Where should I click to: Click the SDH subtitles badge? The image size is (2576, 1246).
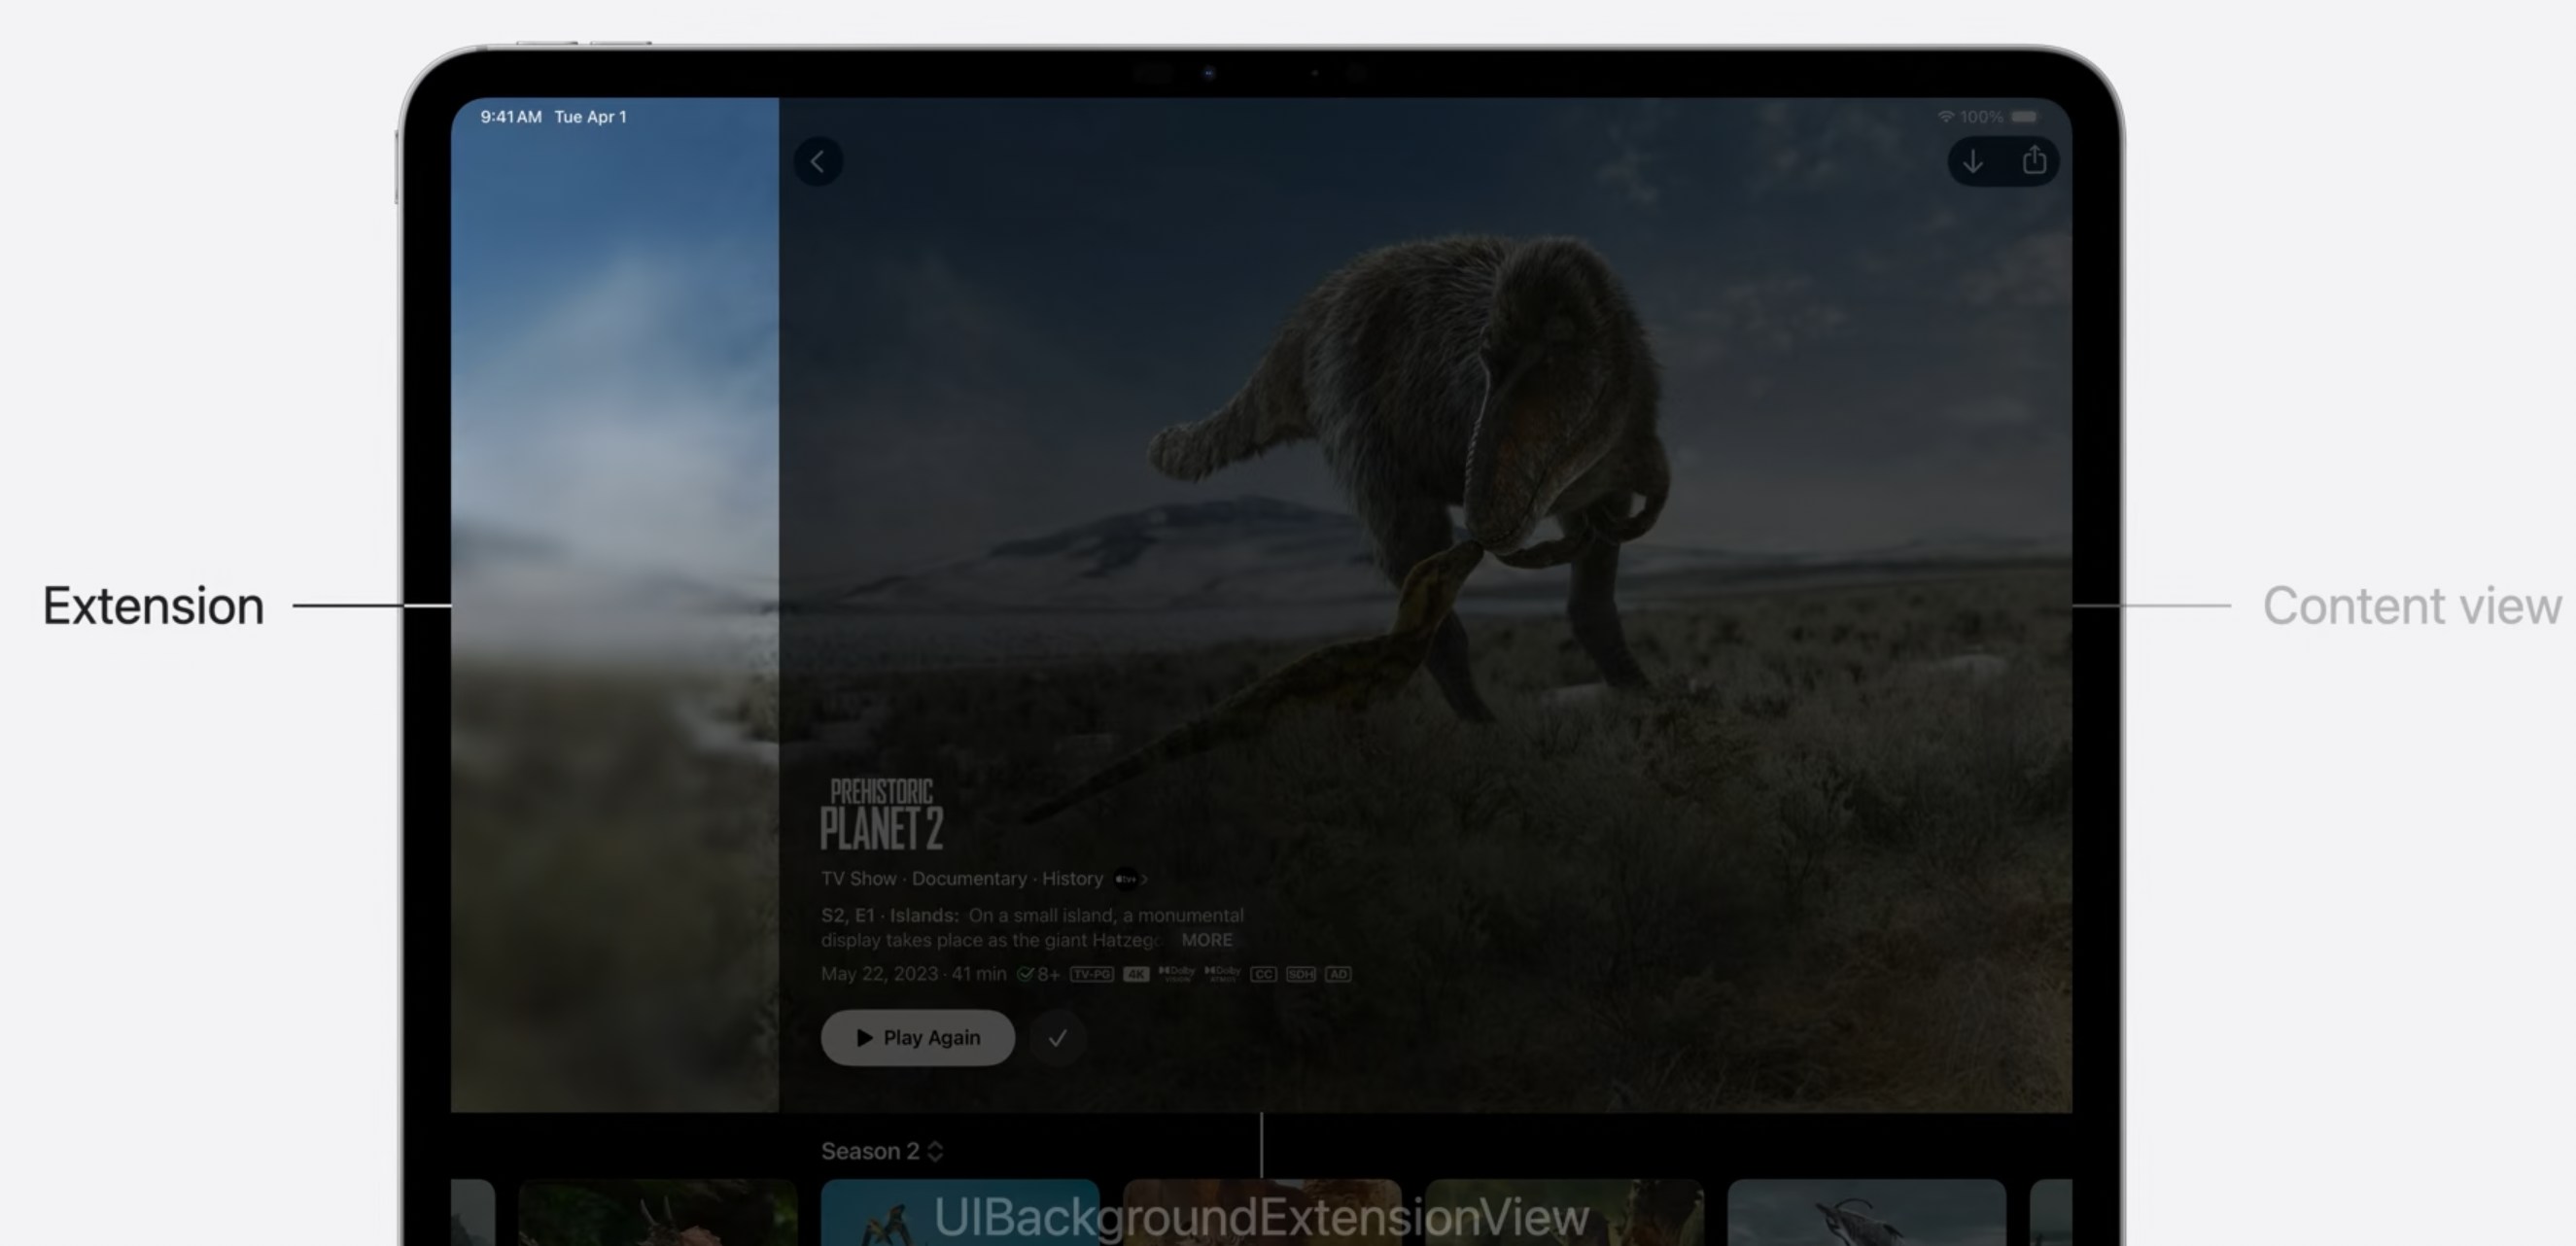pos(1300,974)
